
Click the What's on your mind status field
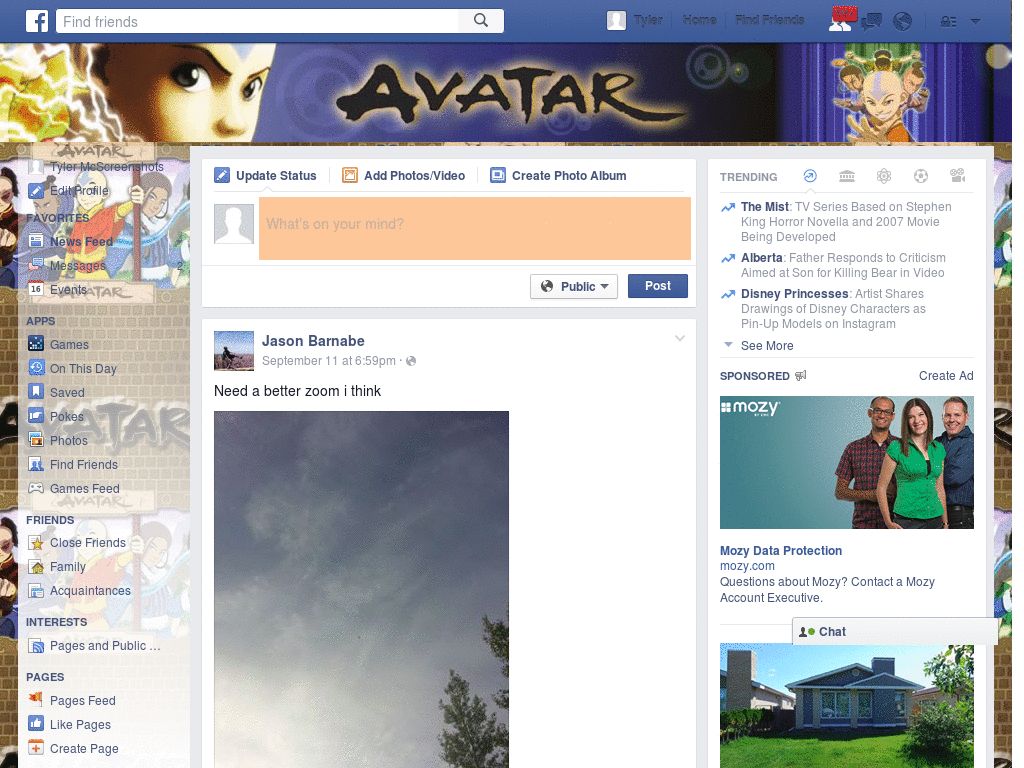[474, 229]
